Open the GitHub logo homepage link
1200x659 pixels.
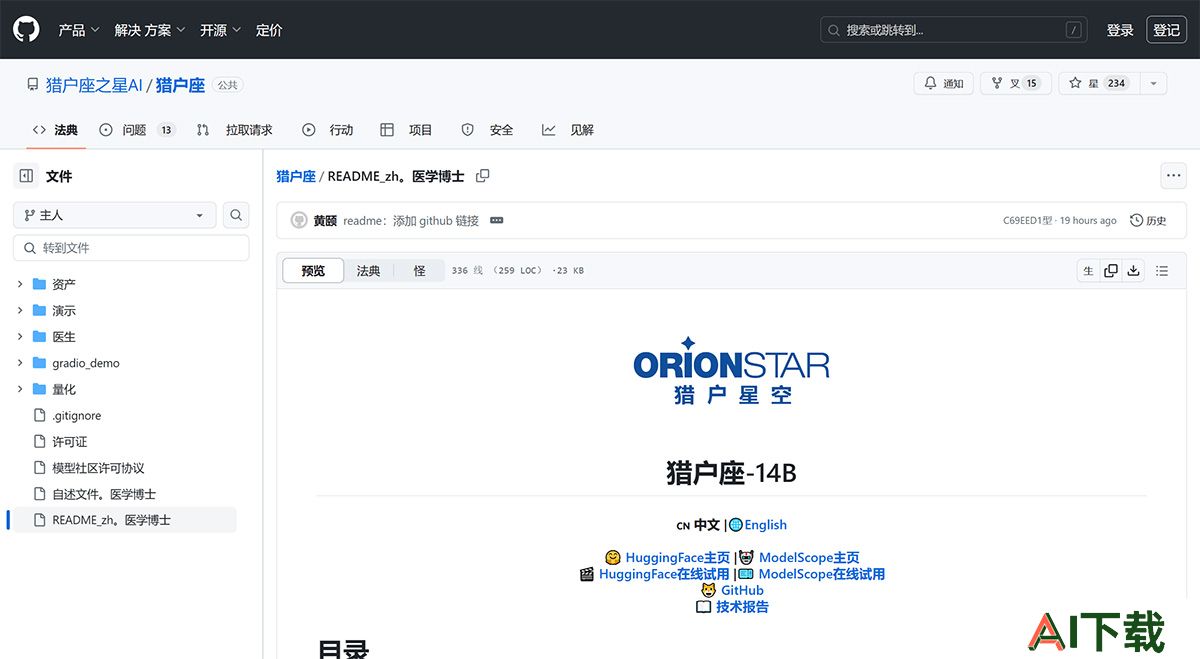[x=26, y=30]
